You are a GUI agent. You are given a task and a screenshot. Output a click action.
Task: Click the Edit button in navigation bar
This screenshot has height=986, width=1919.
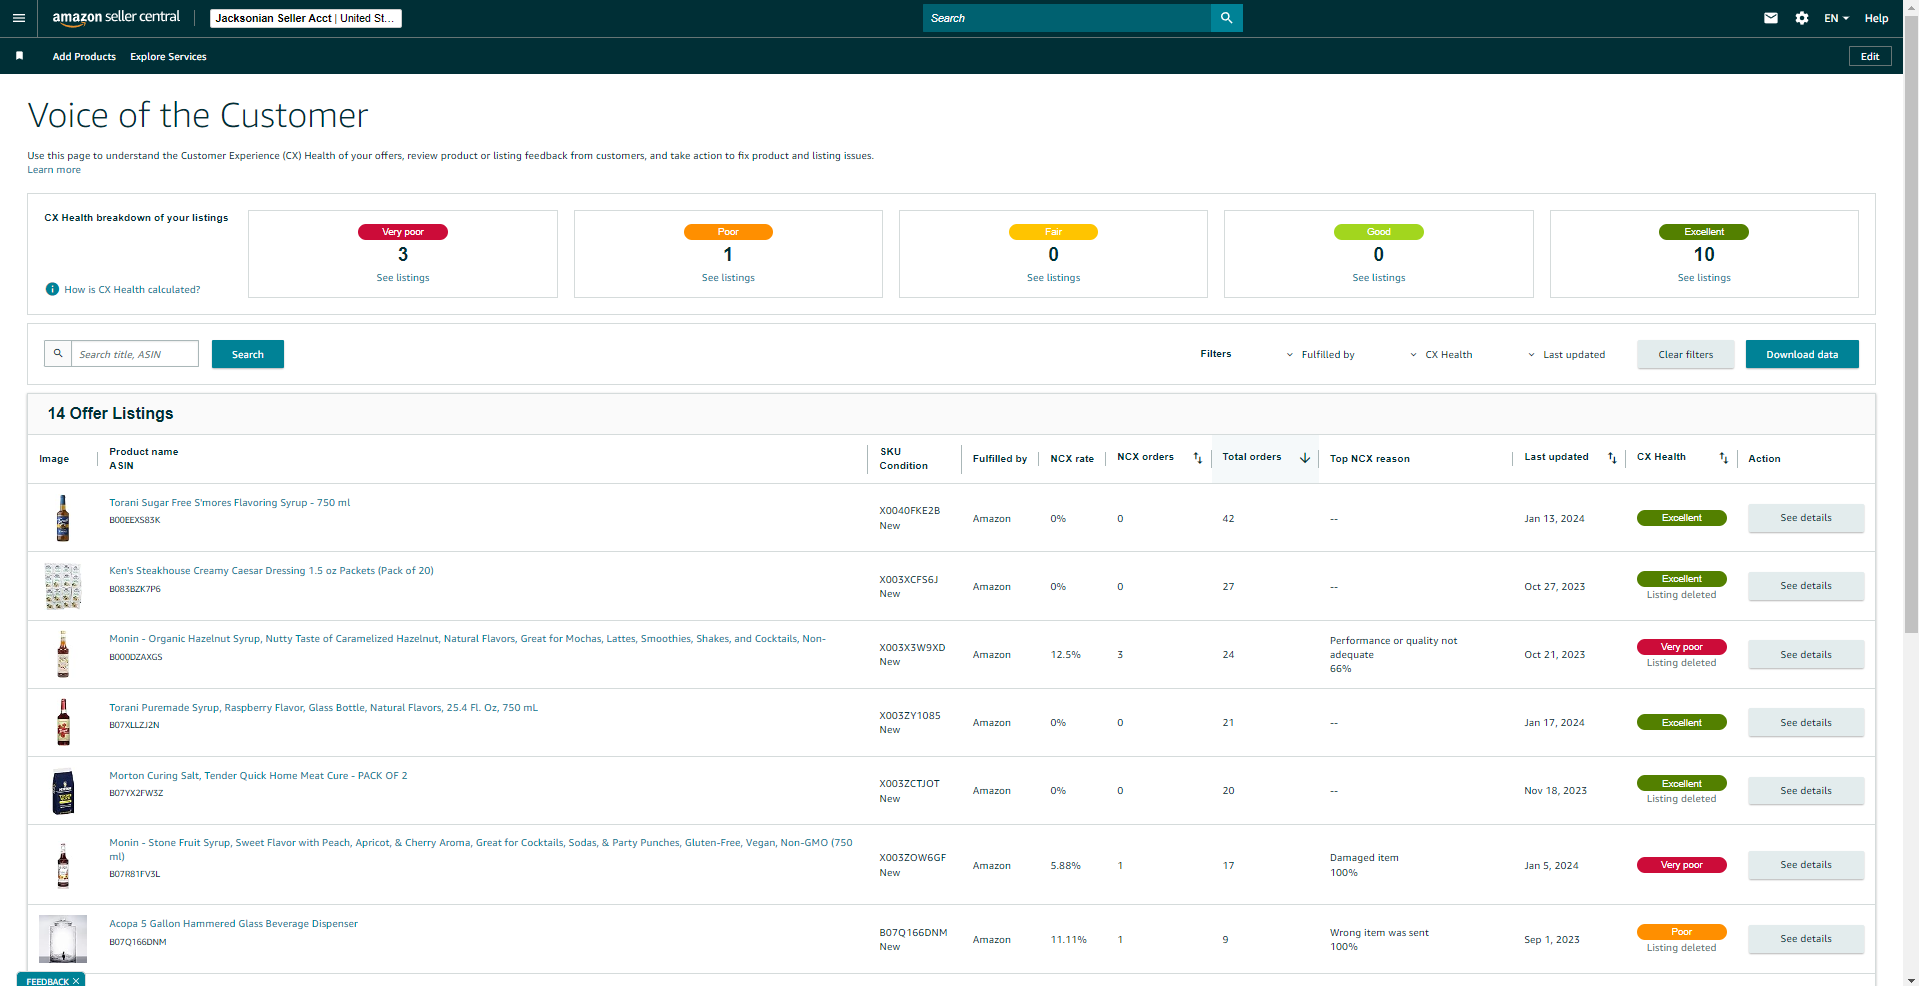click(1870, 57)
